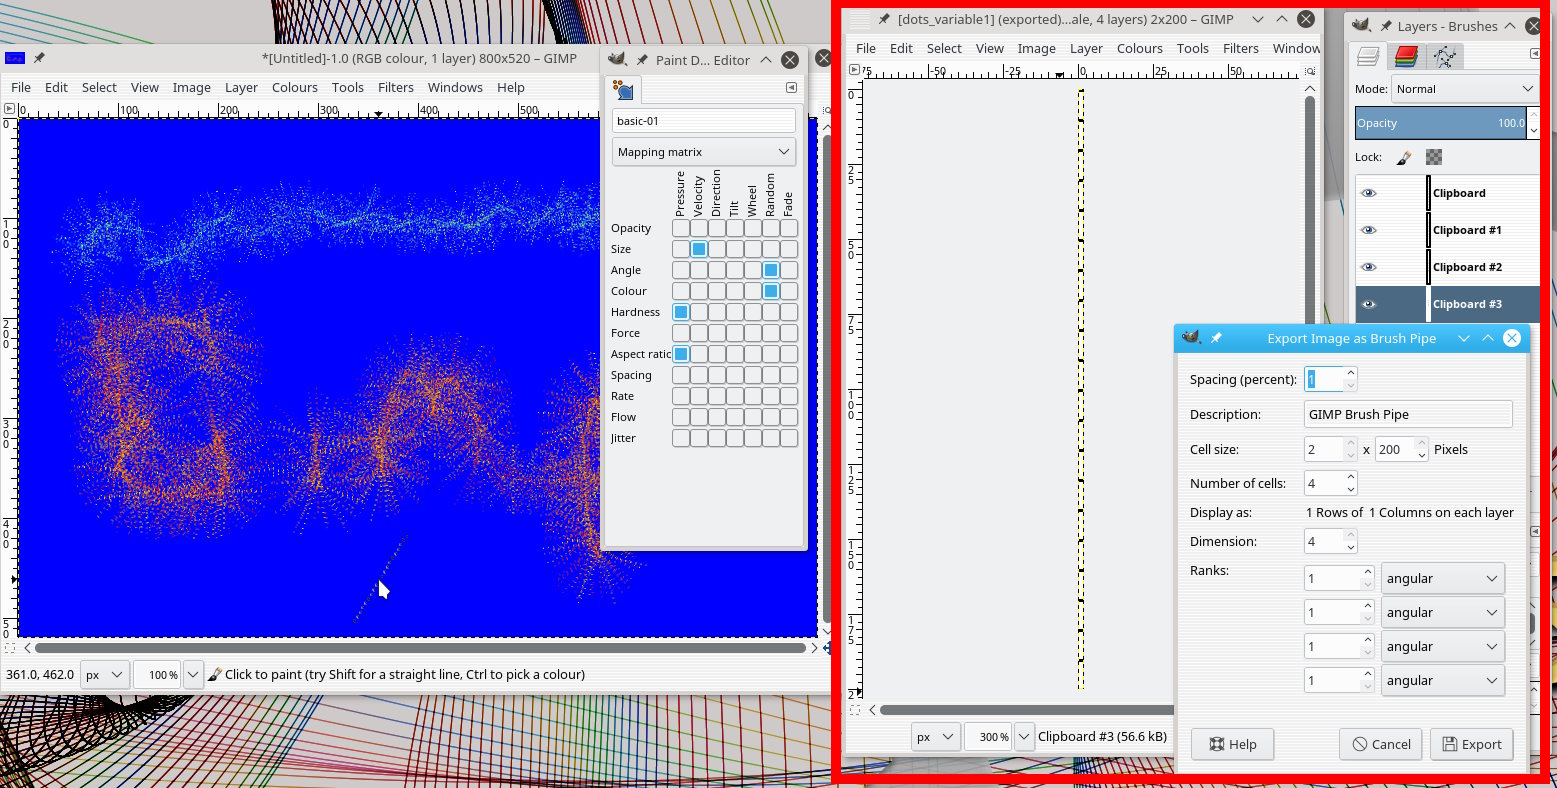Open the Paint Dynamics dock tab menu arrow
Viewport: 1557px width, 788px height.
click(x=791, y=88)
